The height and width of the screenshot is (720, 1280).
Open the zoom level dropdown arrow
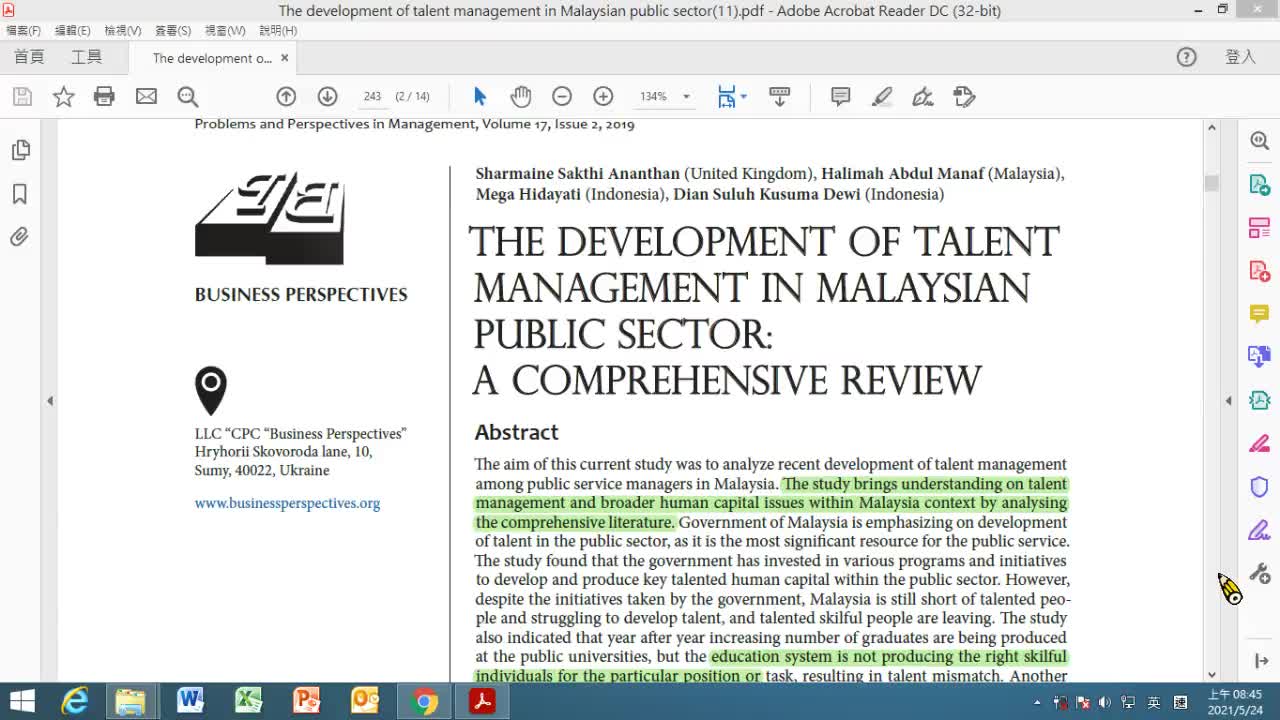pos(686,97)
